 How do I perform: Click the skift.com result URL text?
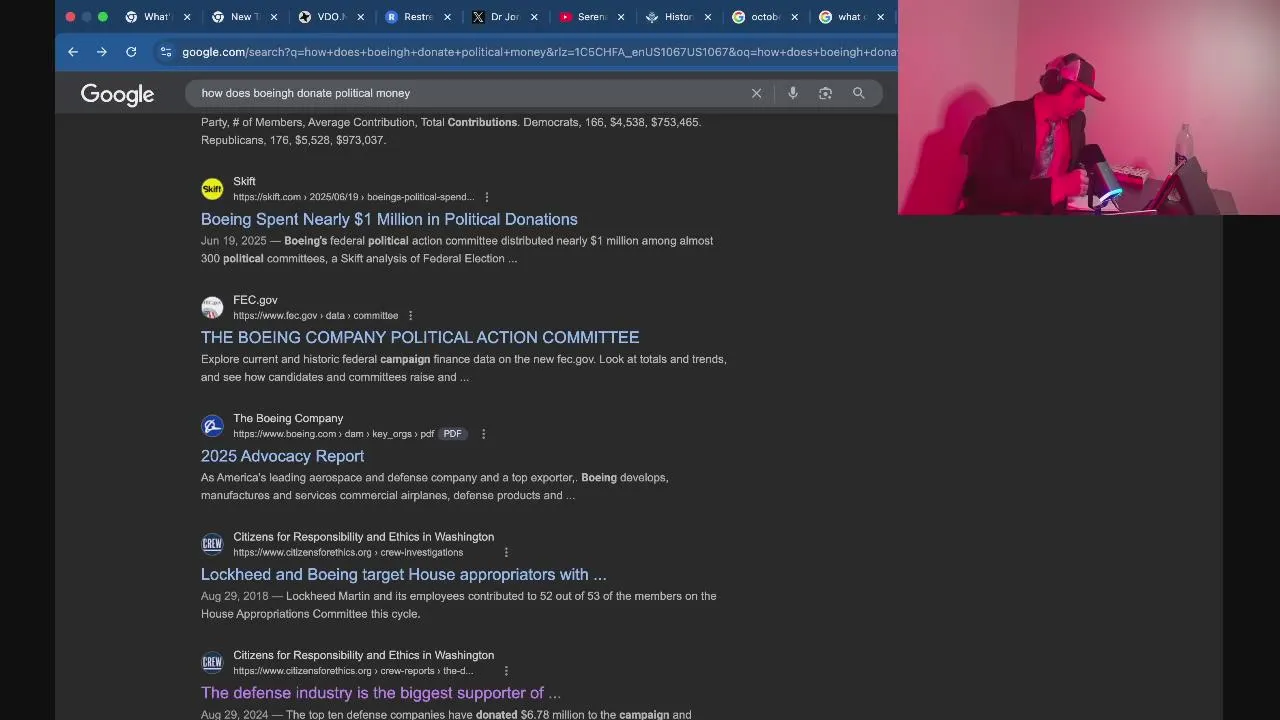(x=353, y=197)
